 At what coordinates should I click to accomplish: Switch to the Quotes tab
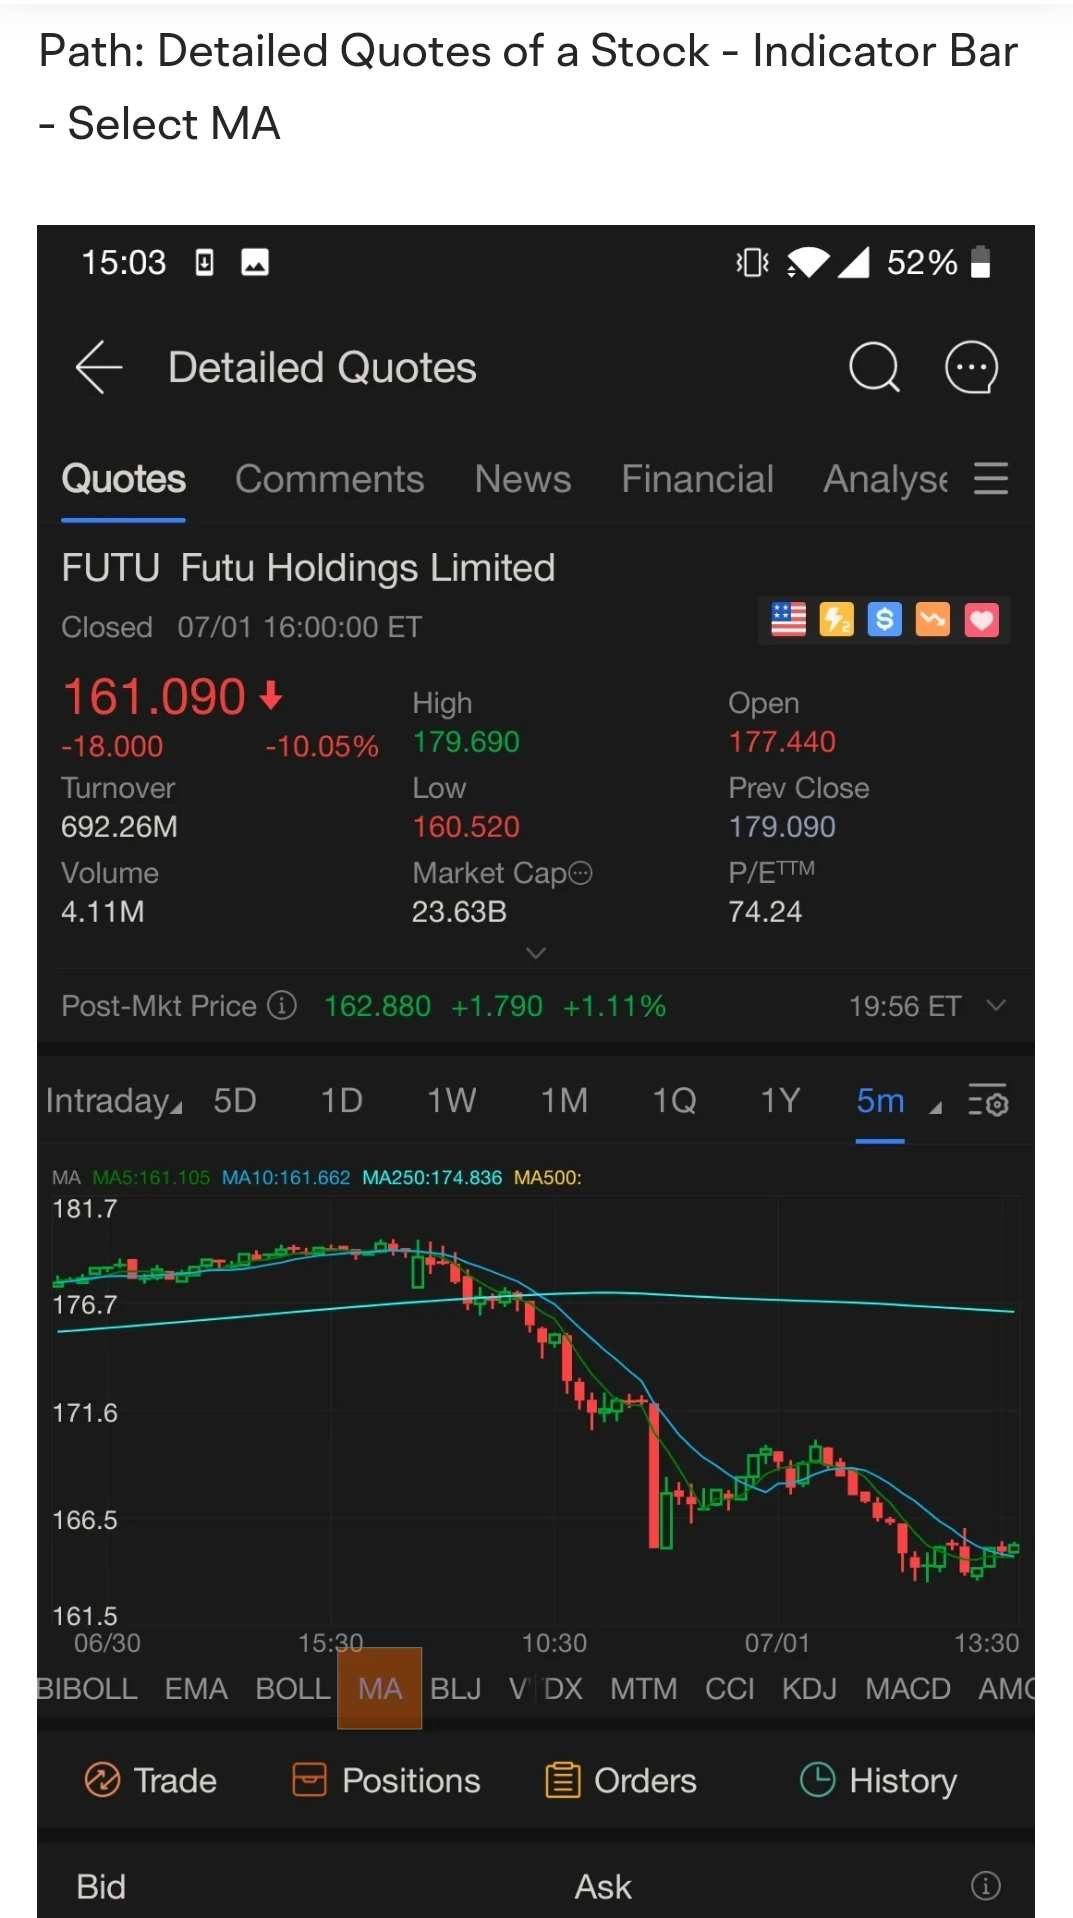[x=123, y=479]
